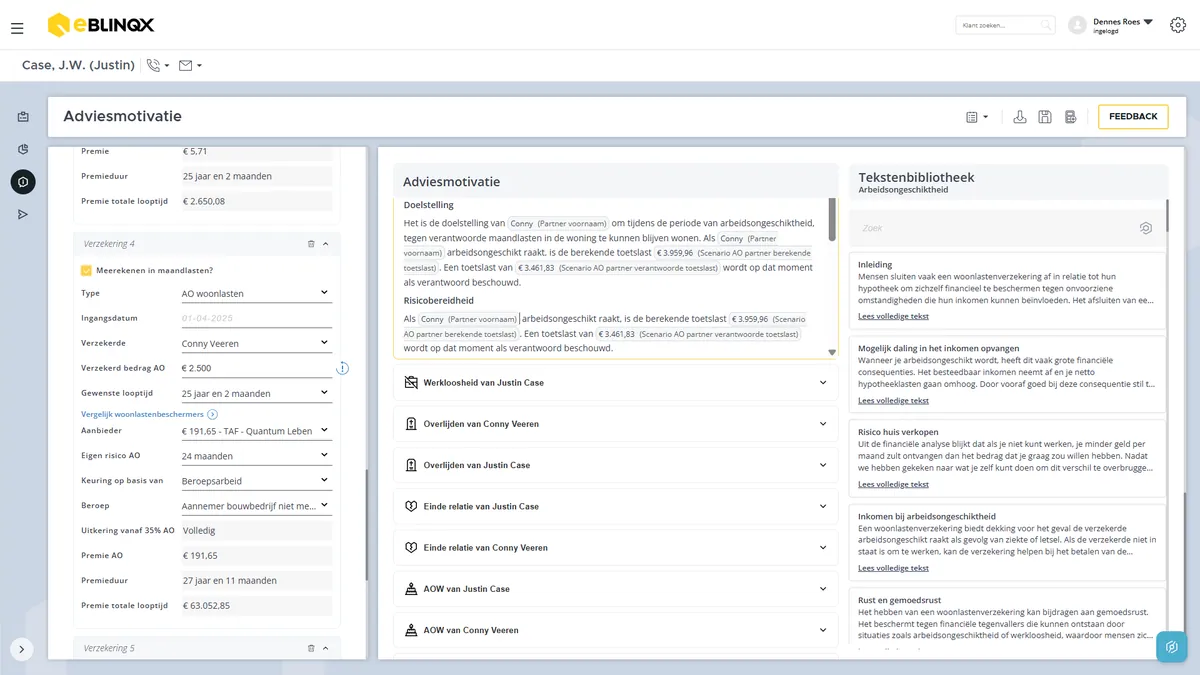This screenshot has width=1200, height=675.
Task: Expand the left sidebar with the bottom arrow button
Action: point(21,649)
